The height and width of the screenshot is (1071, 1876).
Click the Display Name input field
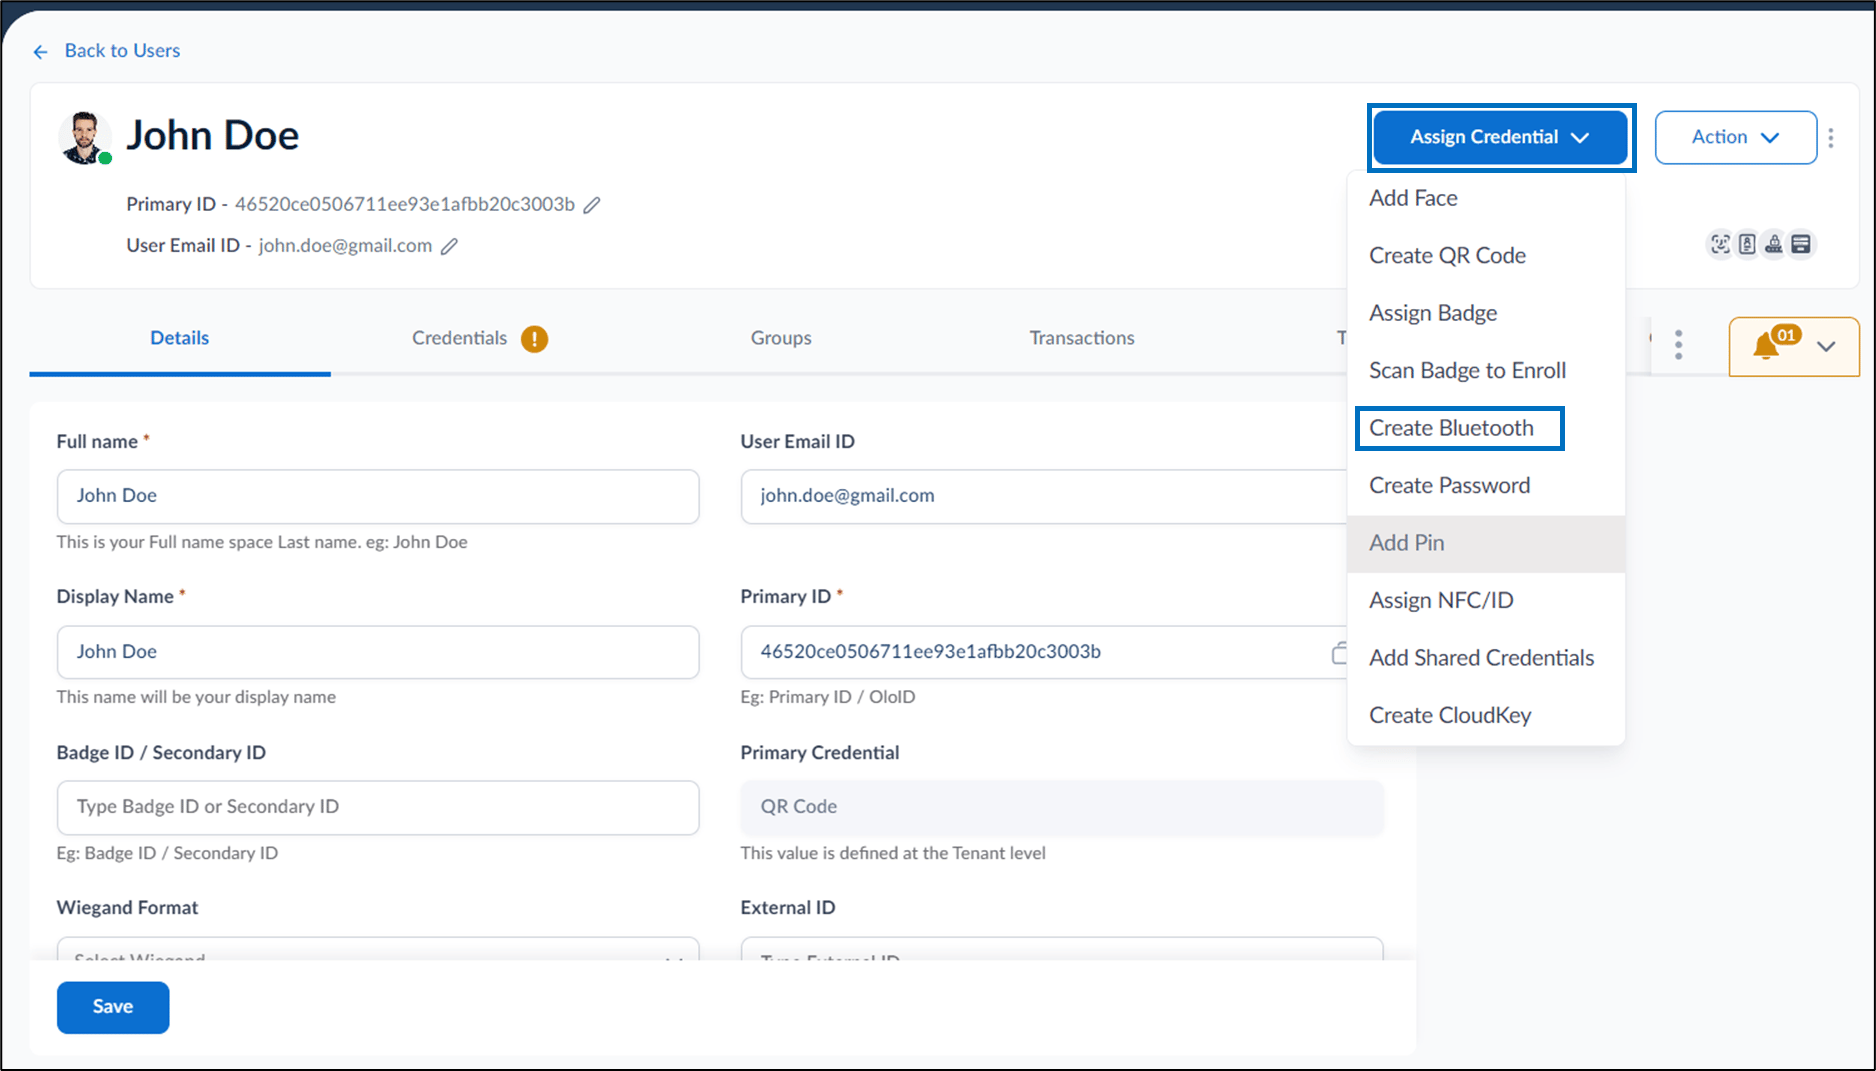point(378,652)
